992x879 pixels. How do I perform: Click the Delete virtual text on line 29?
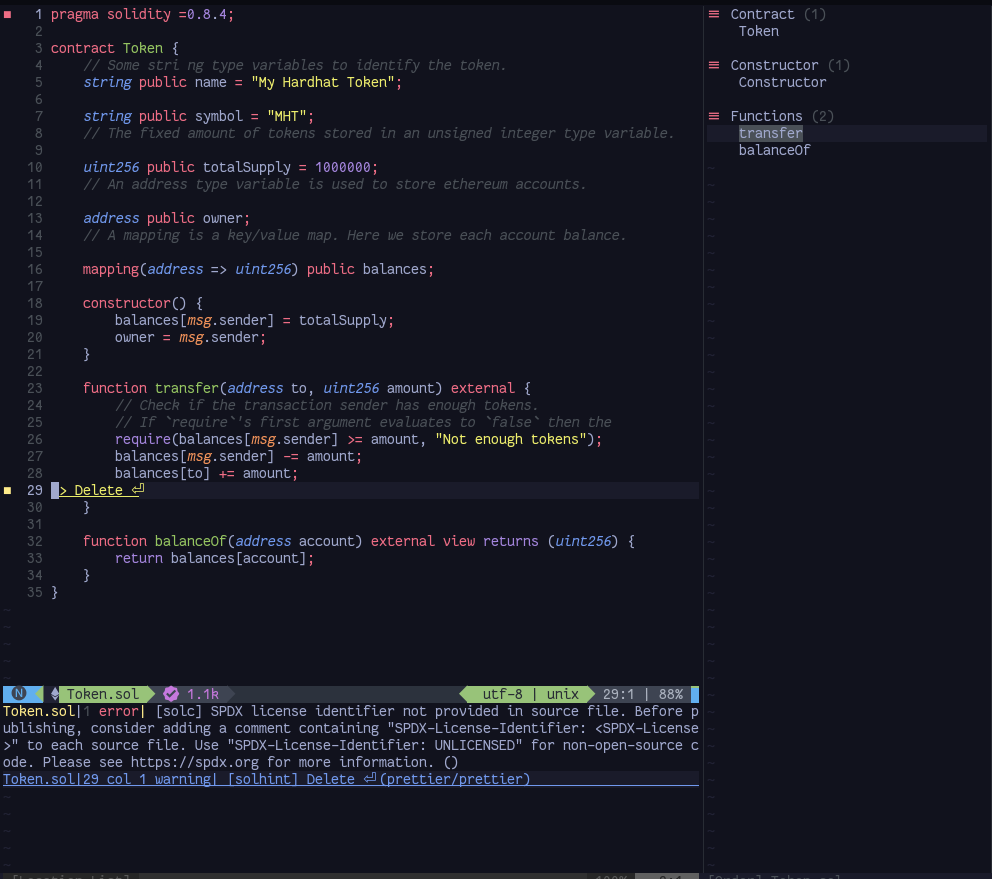(x=98, y=490)
